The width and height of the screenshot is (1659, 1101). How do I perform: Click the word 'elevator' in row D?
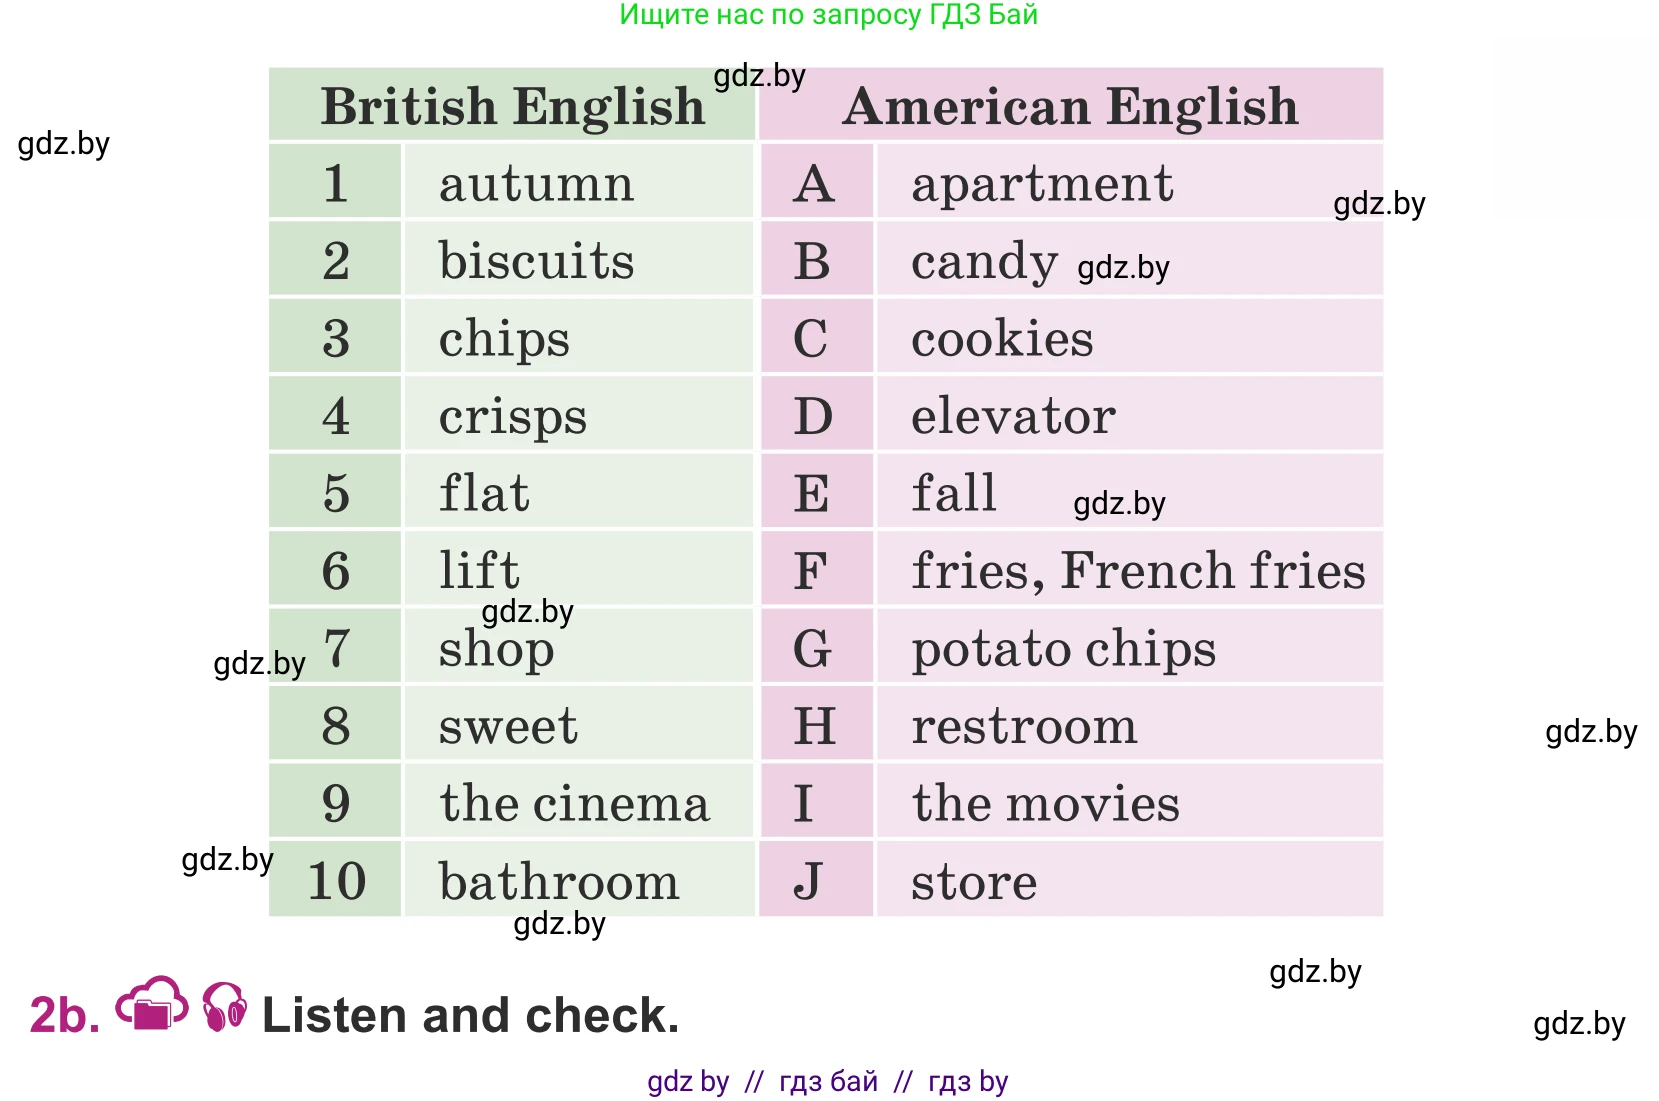(x=1013, y=416)
